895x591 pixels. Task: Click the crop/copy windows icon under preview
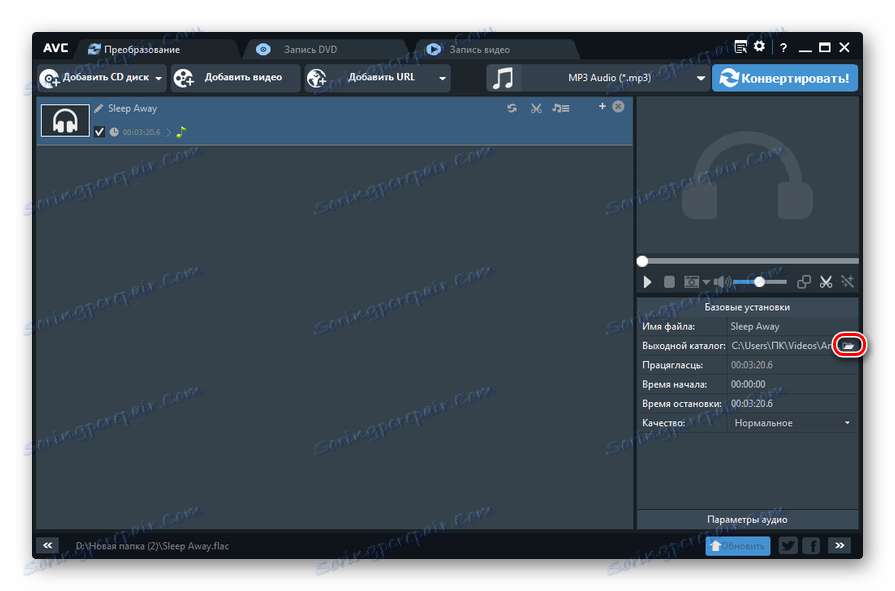point(804,282)
